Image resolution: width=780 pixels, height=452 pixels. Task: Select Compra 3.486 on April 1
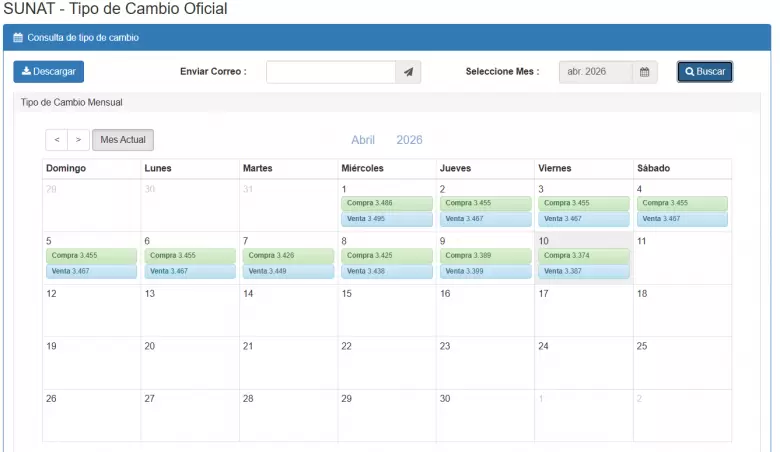(x=387, y=203)
